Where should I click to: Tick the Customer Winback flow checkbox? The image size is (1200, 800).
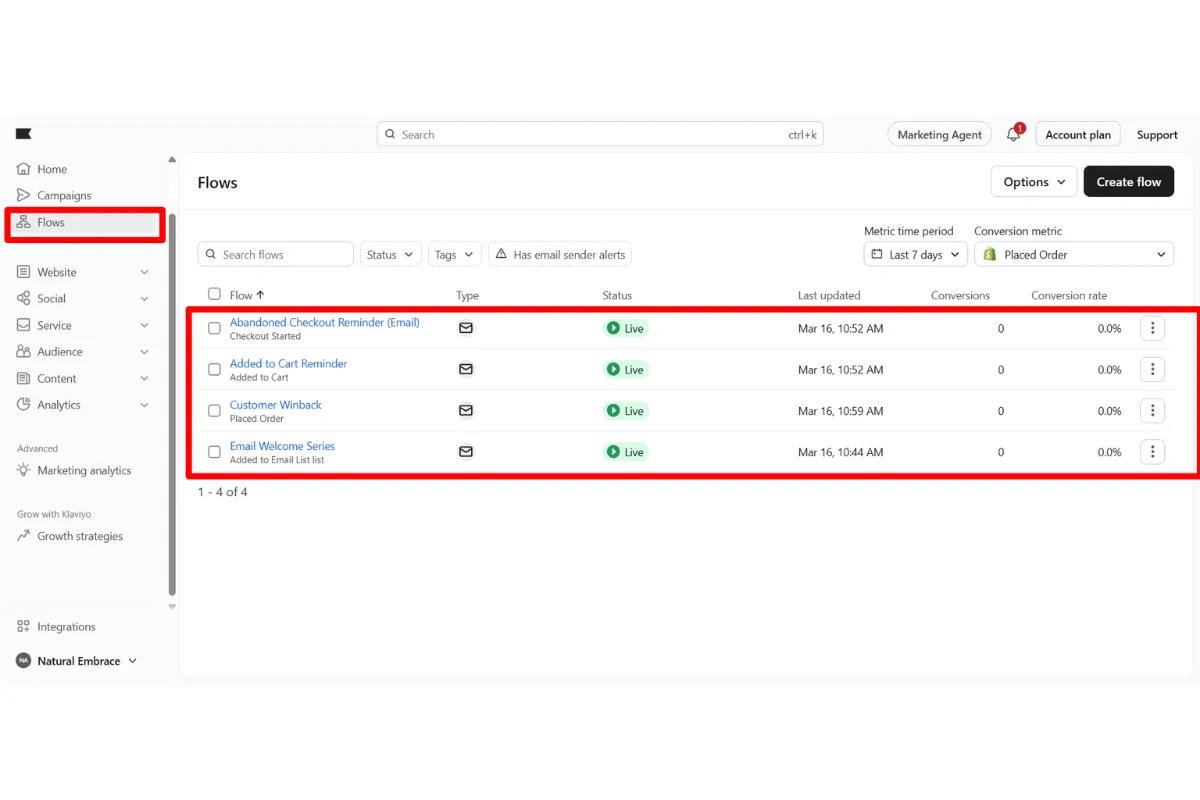point(214,411)
